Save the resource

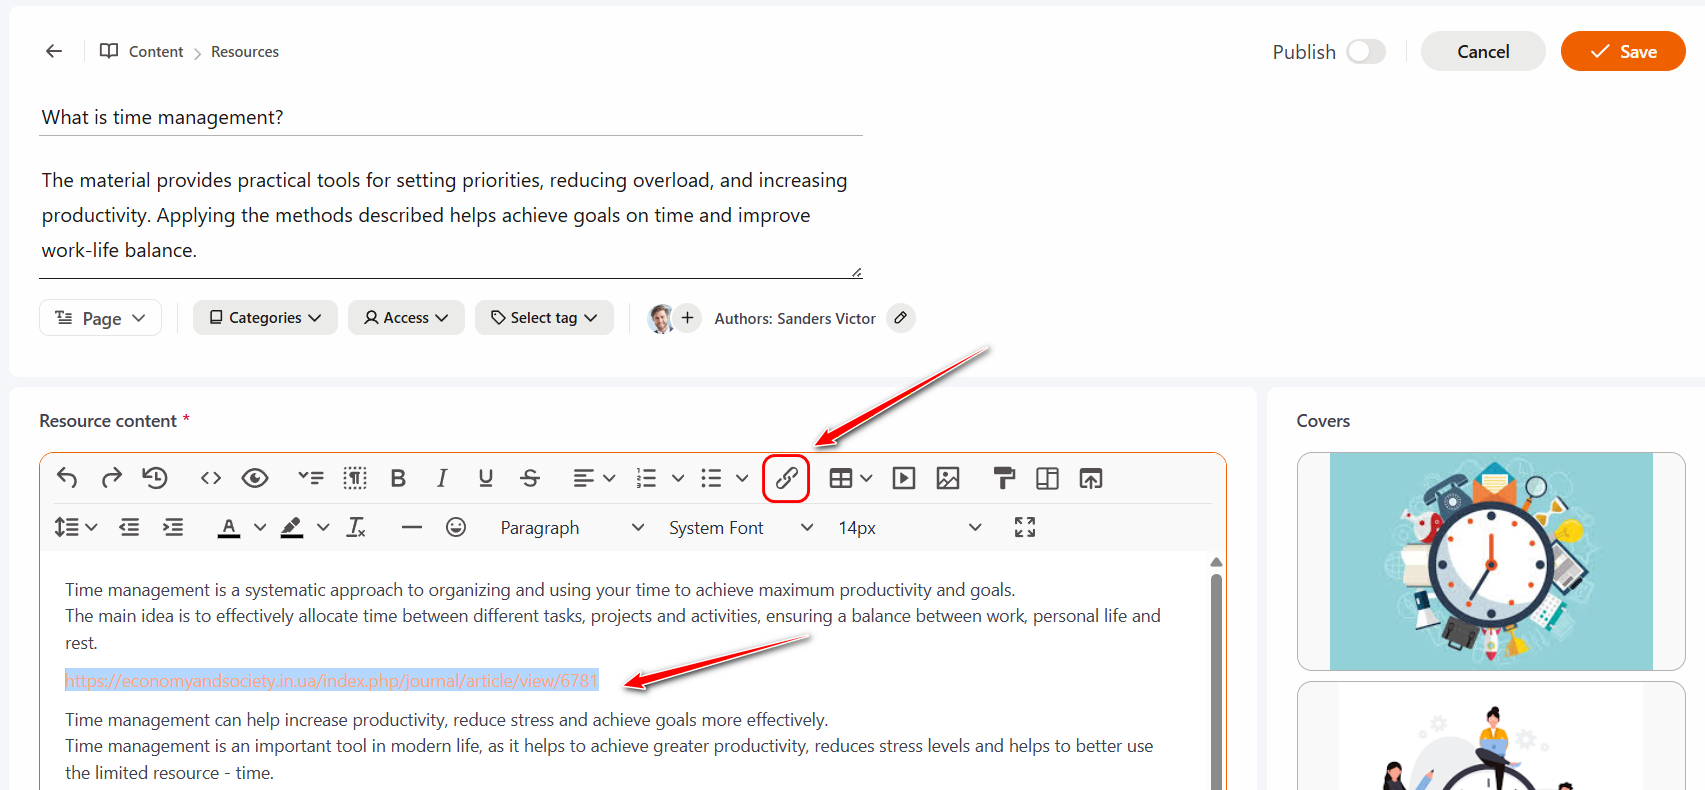(1623, 51)
